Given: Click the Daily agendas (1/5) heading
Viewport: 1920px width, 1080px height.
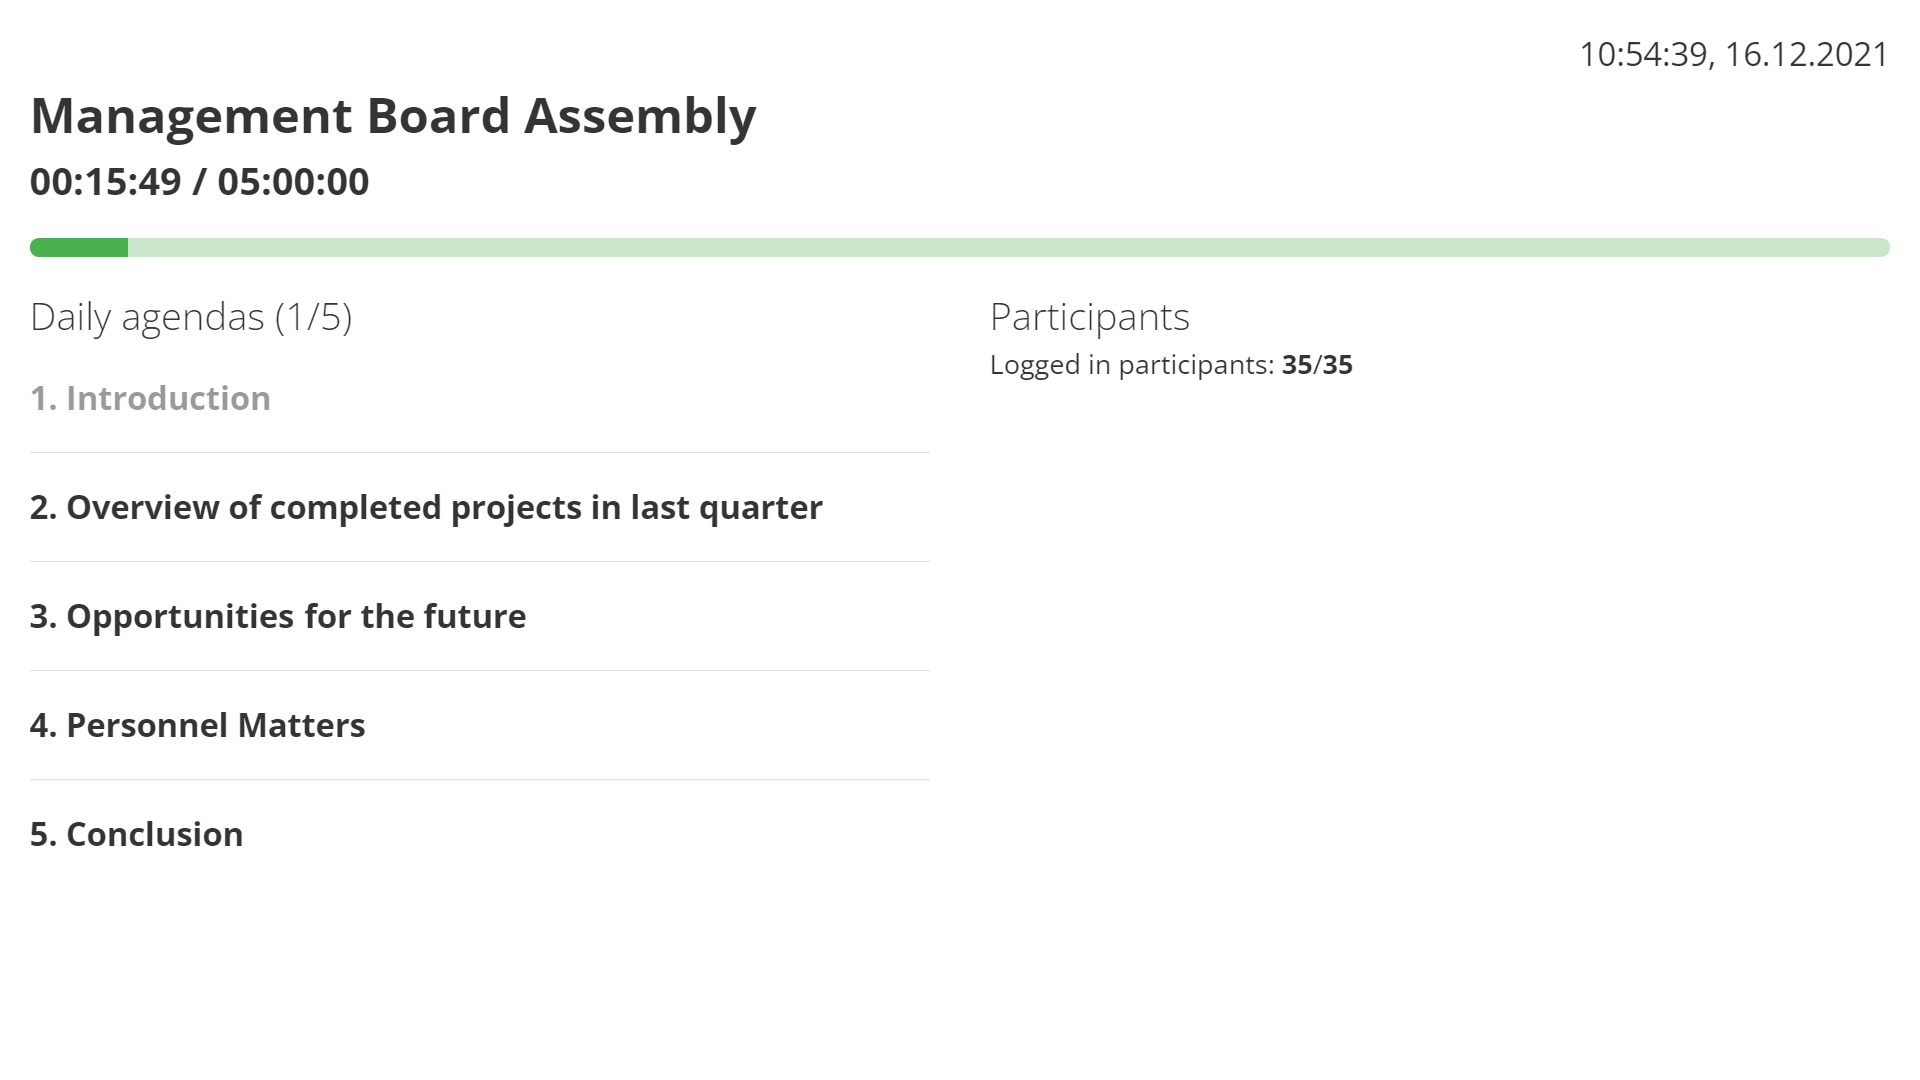Looking at the screenshot, I should point(191,317).
